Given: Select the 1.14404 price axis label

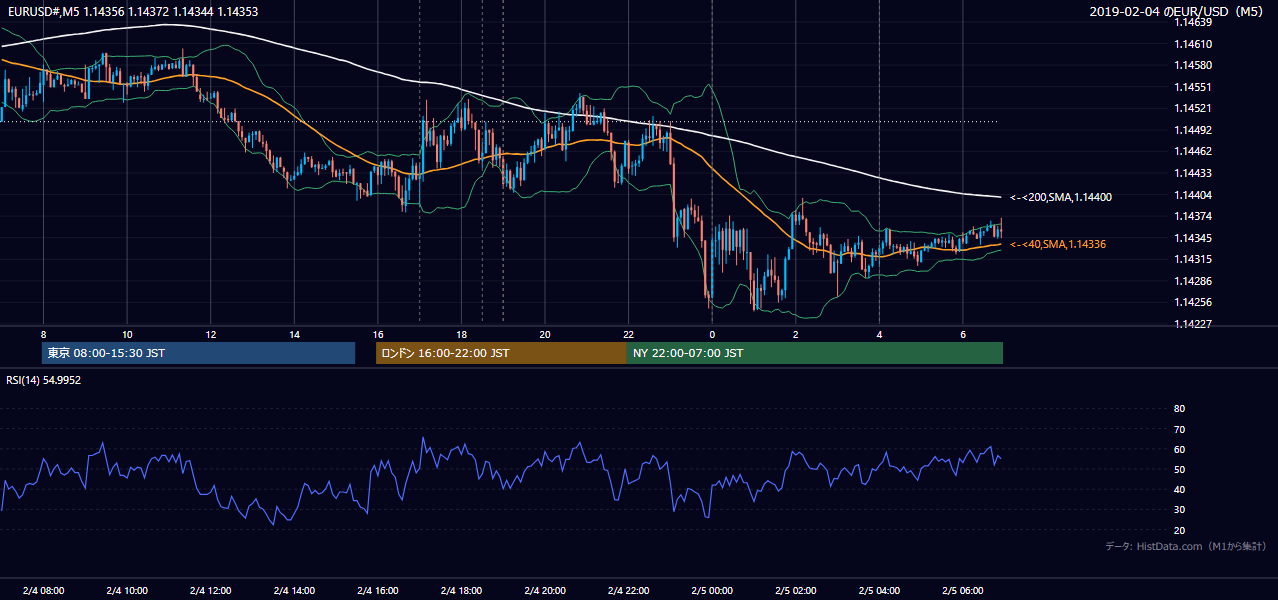Looking at the screenshot, I should [1194, 195].
